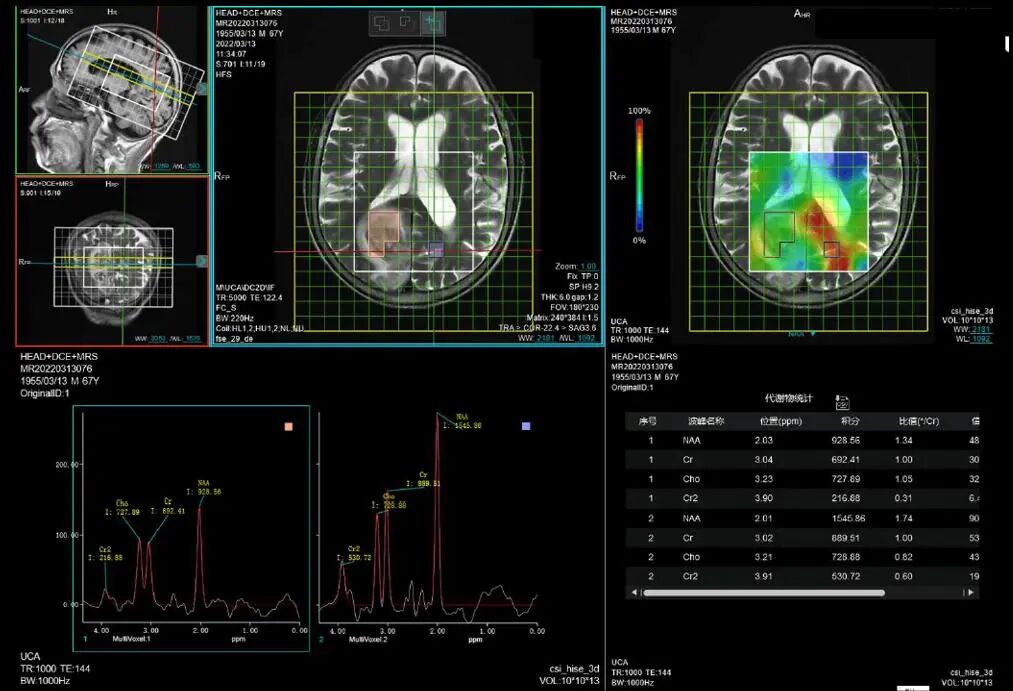The image size is (1013, 691).
Task: Select table row with Cr integral 889.51
Action: click(802, 538)
